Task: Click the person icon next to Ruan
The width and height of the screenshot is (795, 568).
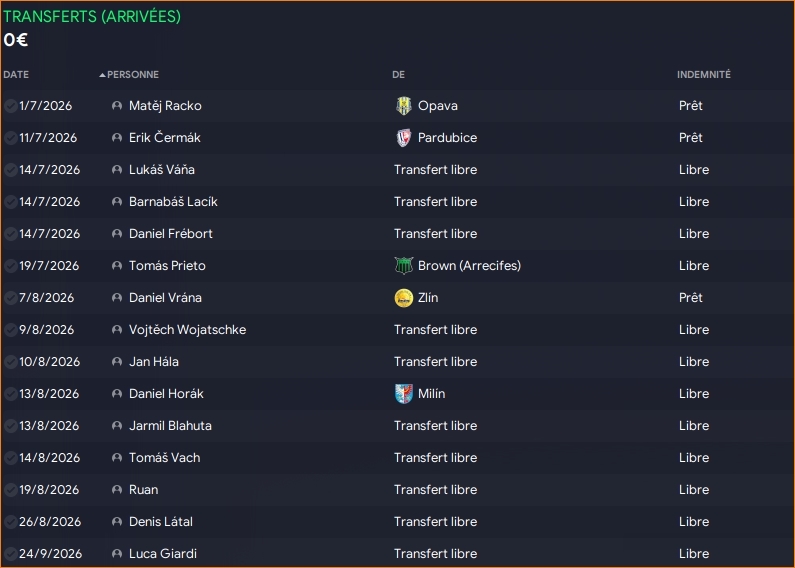Action: [117, 490]
